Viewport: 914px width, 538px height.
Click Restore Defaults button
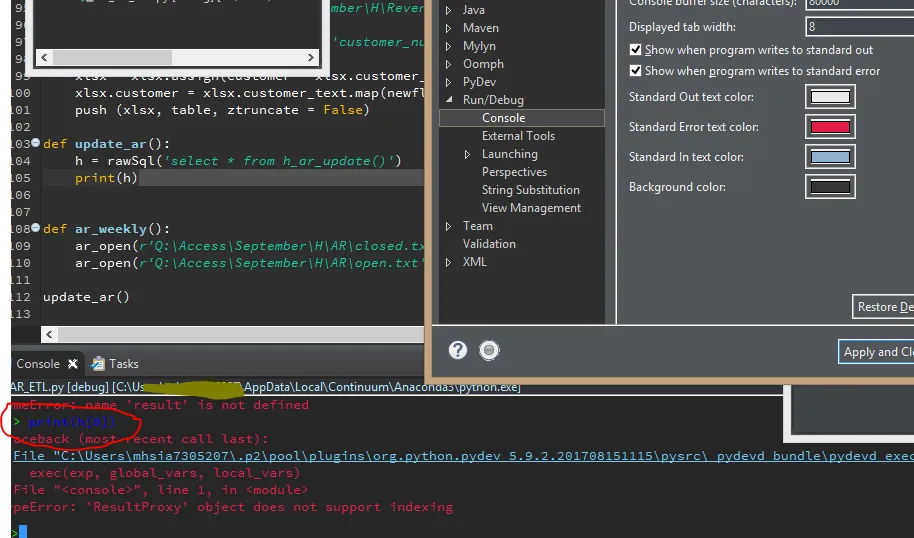(x=883, y=307)
